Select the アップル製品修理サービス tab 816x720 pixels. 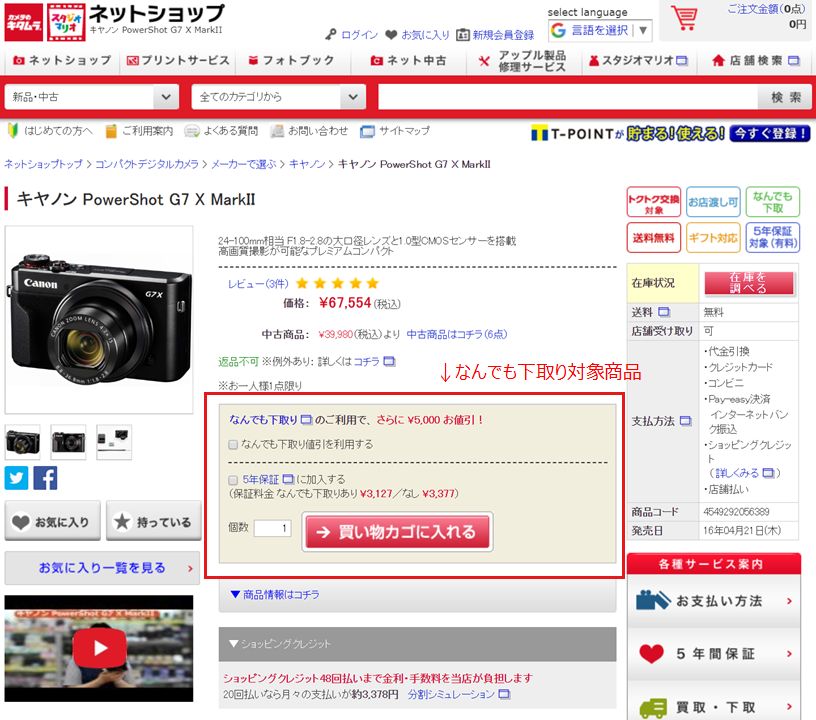coord(522,61)
